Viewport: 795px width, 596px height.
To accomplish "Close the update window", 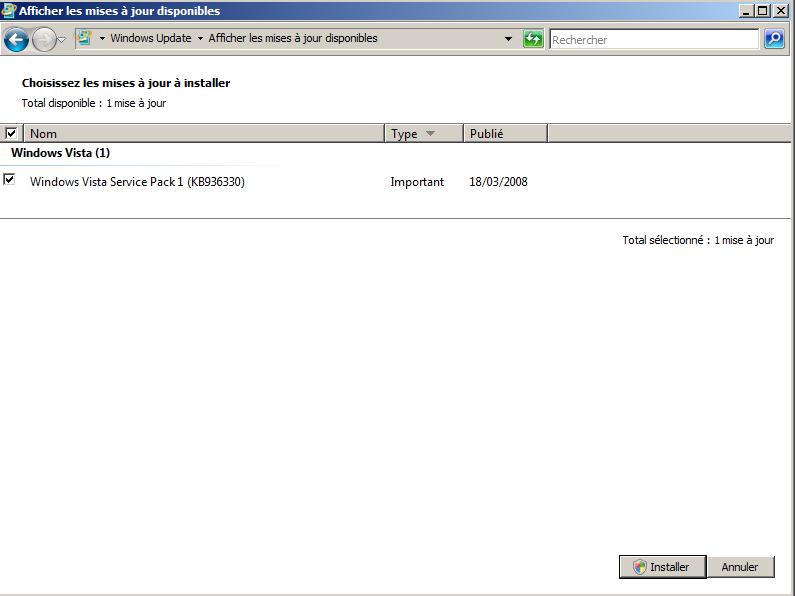I will coord(781,11).
